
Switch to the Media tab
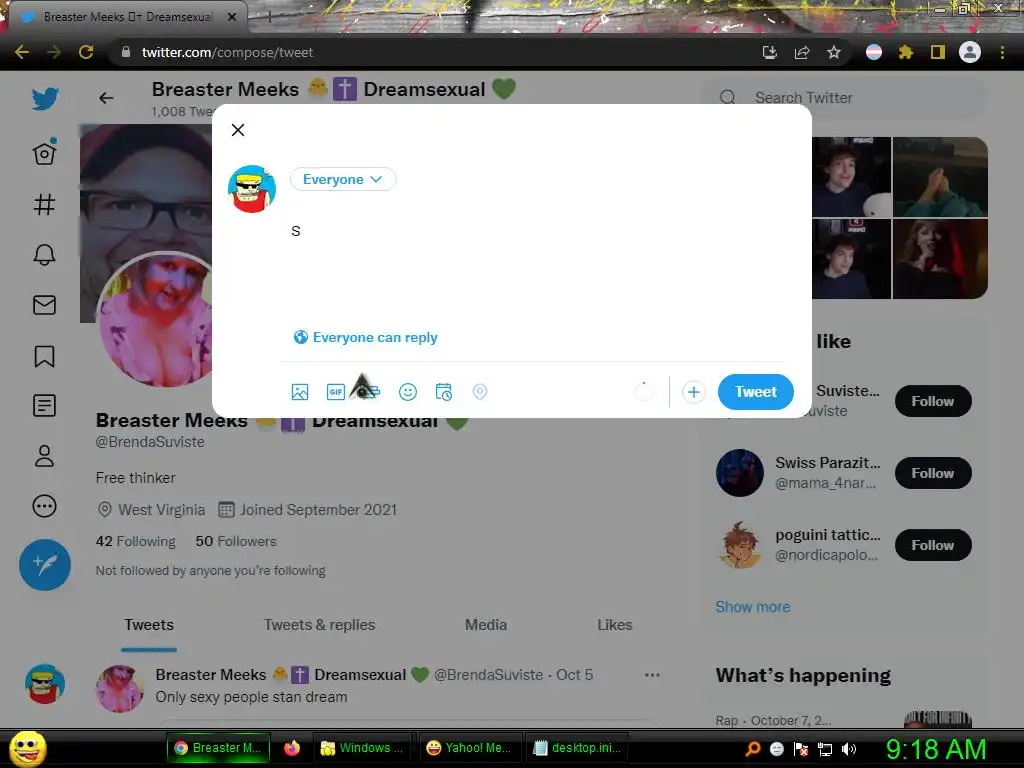point(486,625)
